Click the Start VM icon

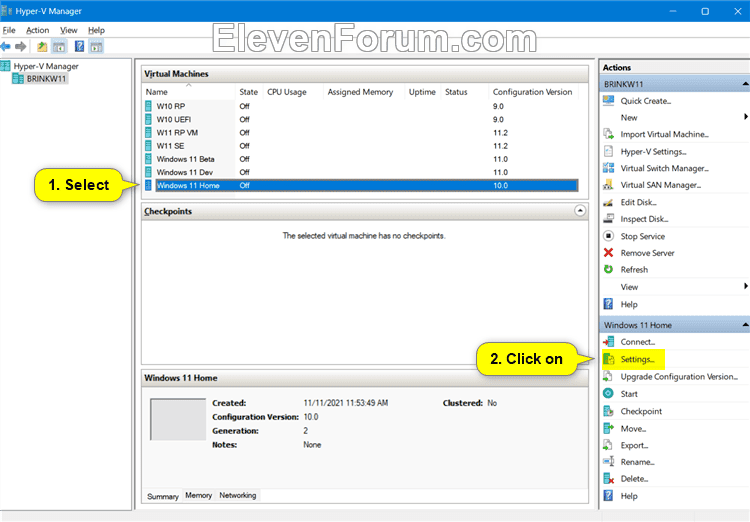point(608,393)
